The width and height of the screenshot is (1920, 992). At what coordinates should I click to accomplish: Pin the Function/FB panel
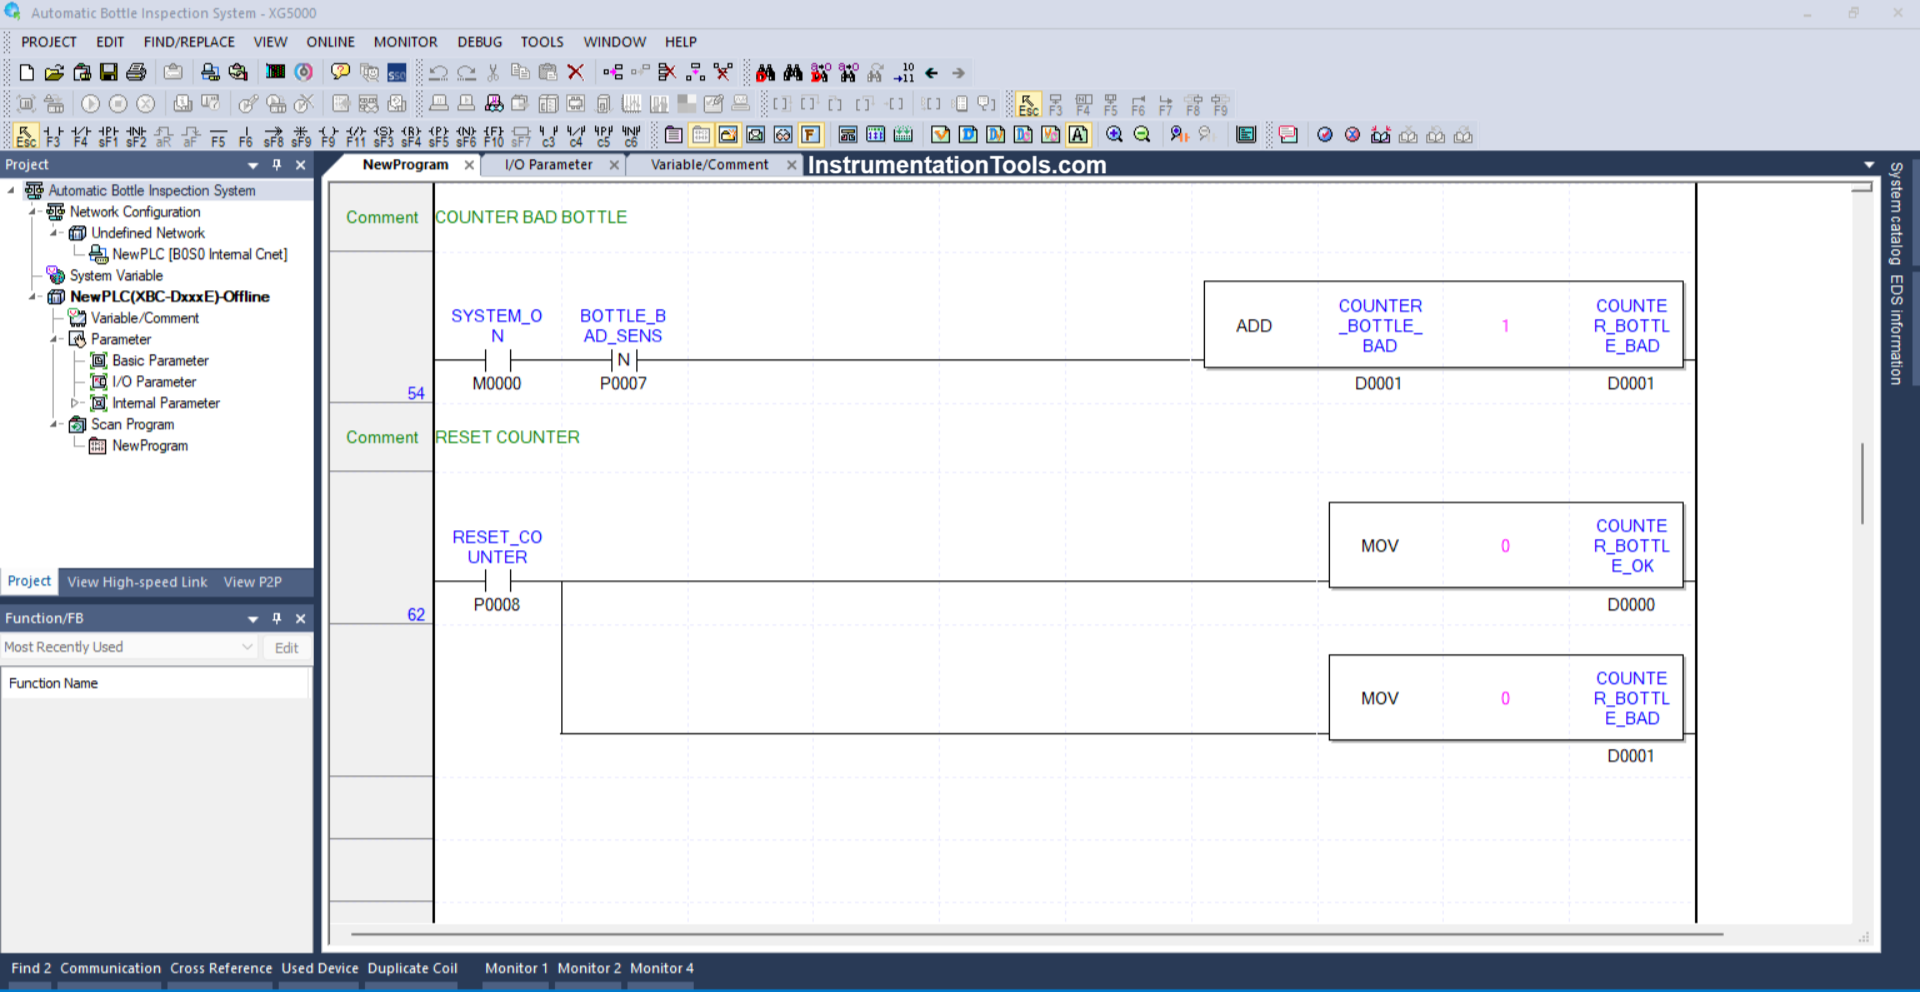click(x=277, y=618)
